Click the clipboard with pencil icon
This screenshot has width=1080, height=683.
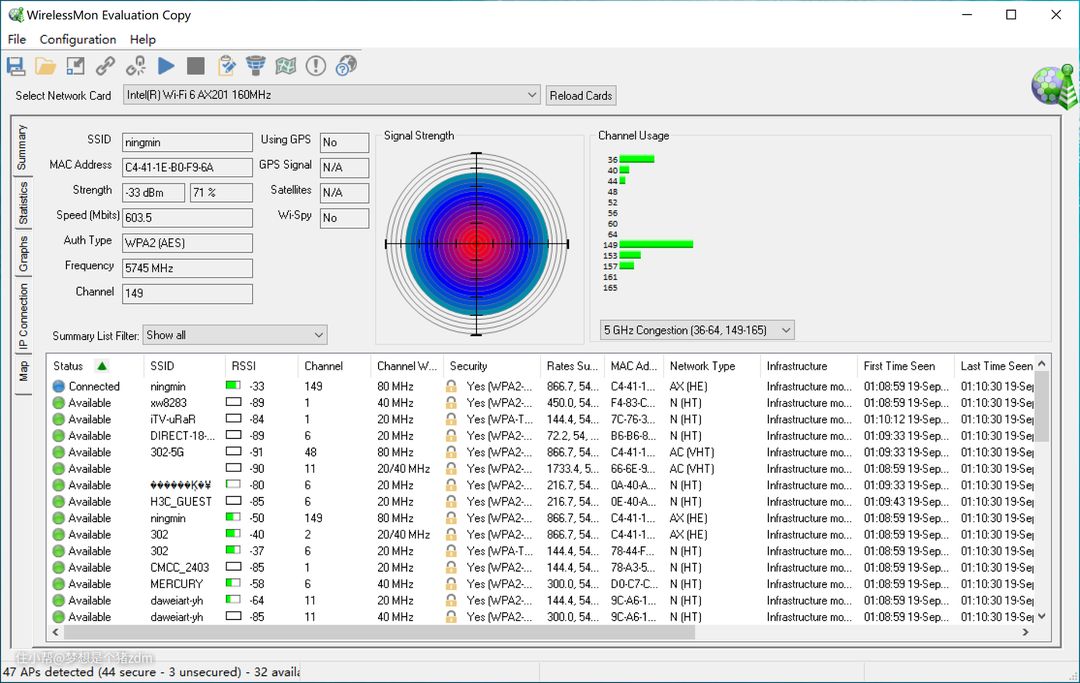226,66
